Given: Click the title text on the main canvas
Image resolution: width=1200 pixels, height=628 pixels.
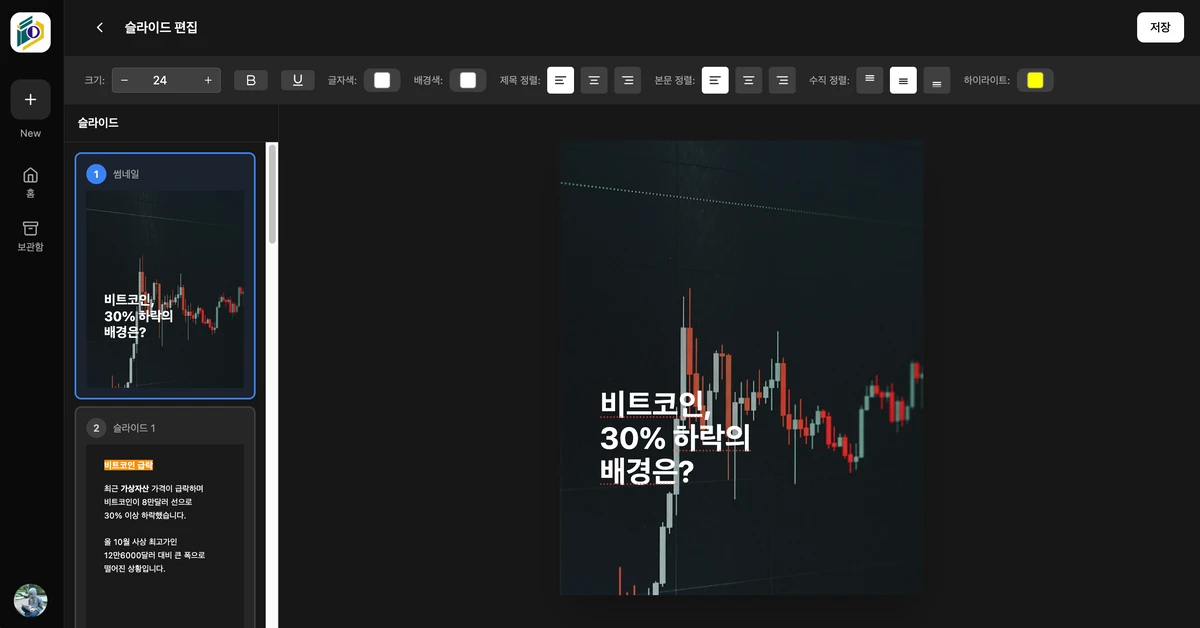Looking at the screenshot, I should point(675,437).
